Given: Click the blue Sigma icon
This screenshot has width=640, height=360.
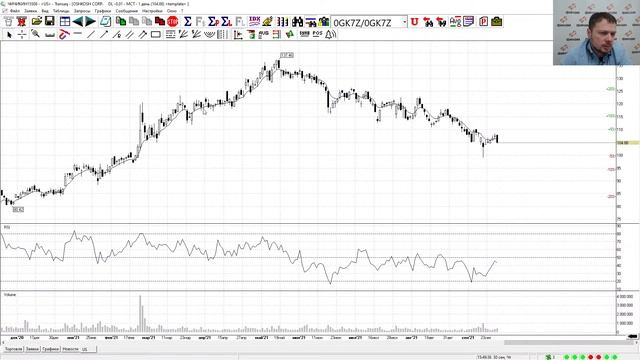Looking at the screenshot, I should (187, 21).
